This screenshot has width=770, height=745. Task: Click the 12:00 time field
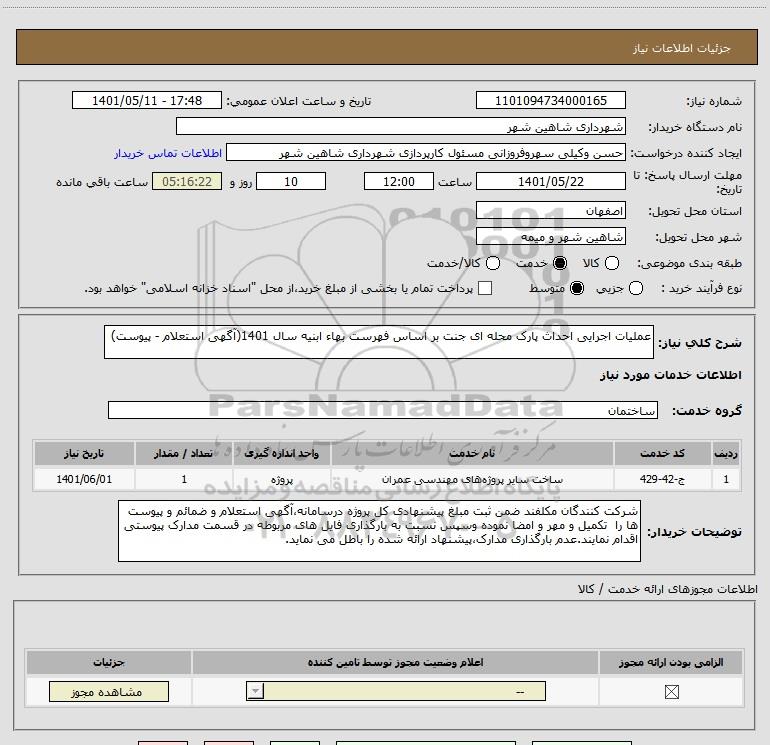[399, 181]
